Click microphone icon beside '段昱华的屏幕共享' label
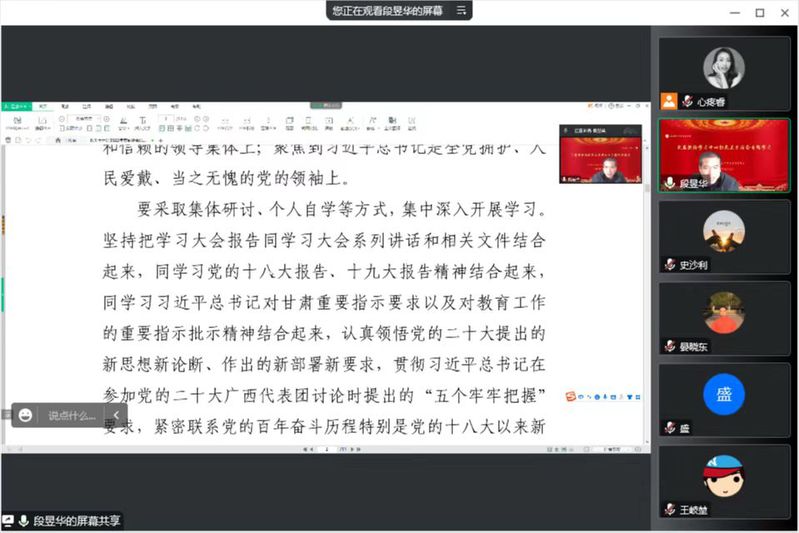 pyautogui.click(x=23, y=521)
